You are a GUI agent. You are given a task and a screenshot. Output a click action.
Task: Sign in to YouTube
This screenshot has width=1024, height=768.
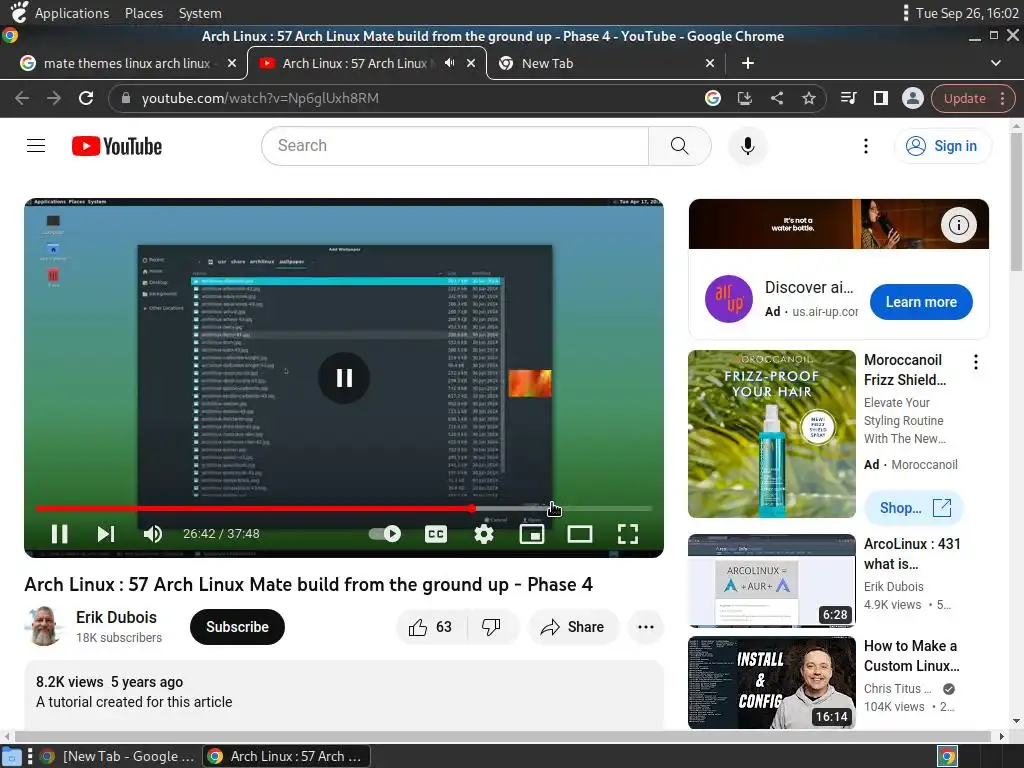pos(942,146)
